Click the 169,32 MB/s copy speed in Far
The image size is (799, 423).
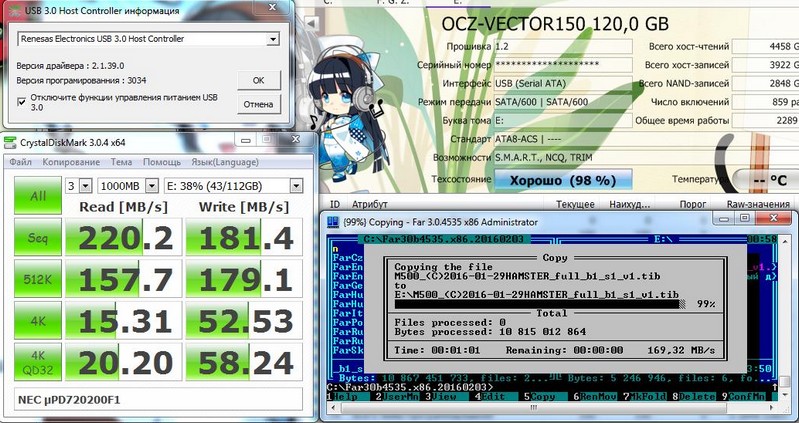click(x=681, y=351)
